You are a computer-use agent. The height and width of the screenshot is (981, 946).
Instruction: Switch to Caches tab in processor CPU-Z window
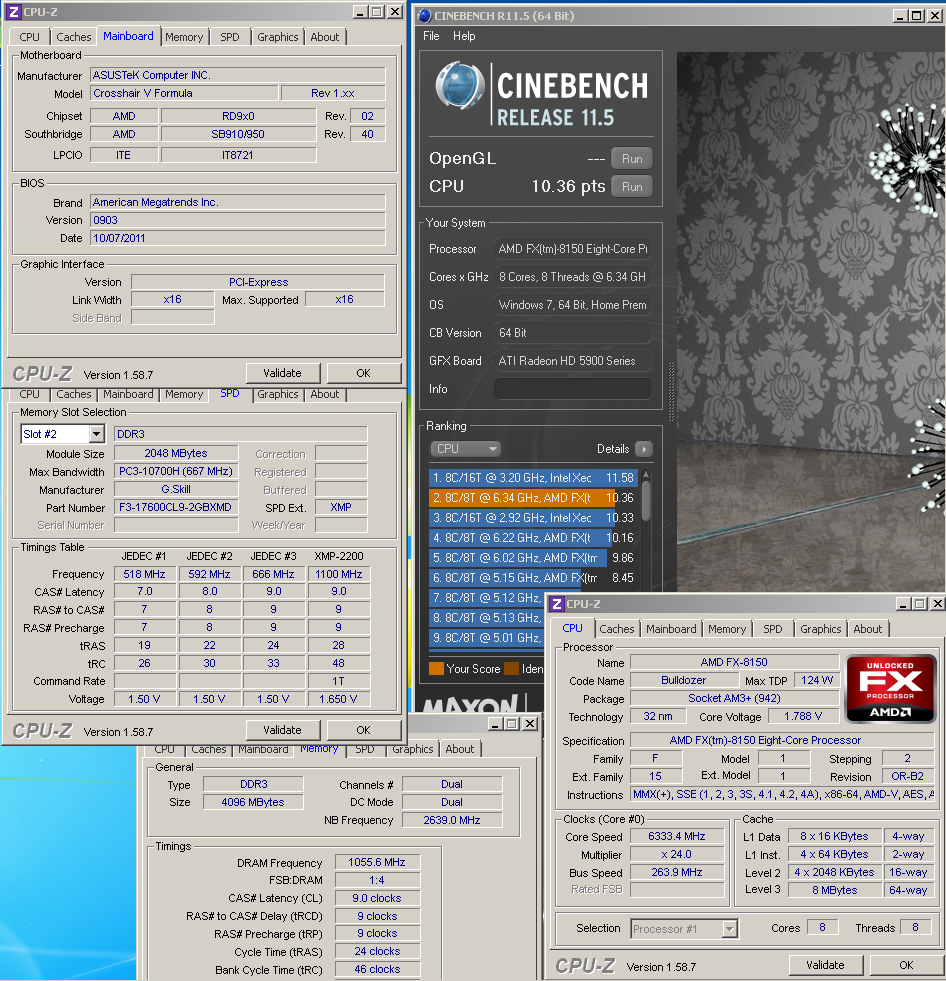[x=617, y=629]
